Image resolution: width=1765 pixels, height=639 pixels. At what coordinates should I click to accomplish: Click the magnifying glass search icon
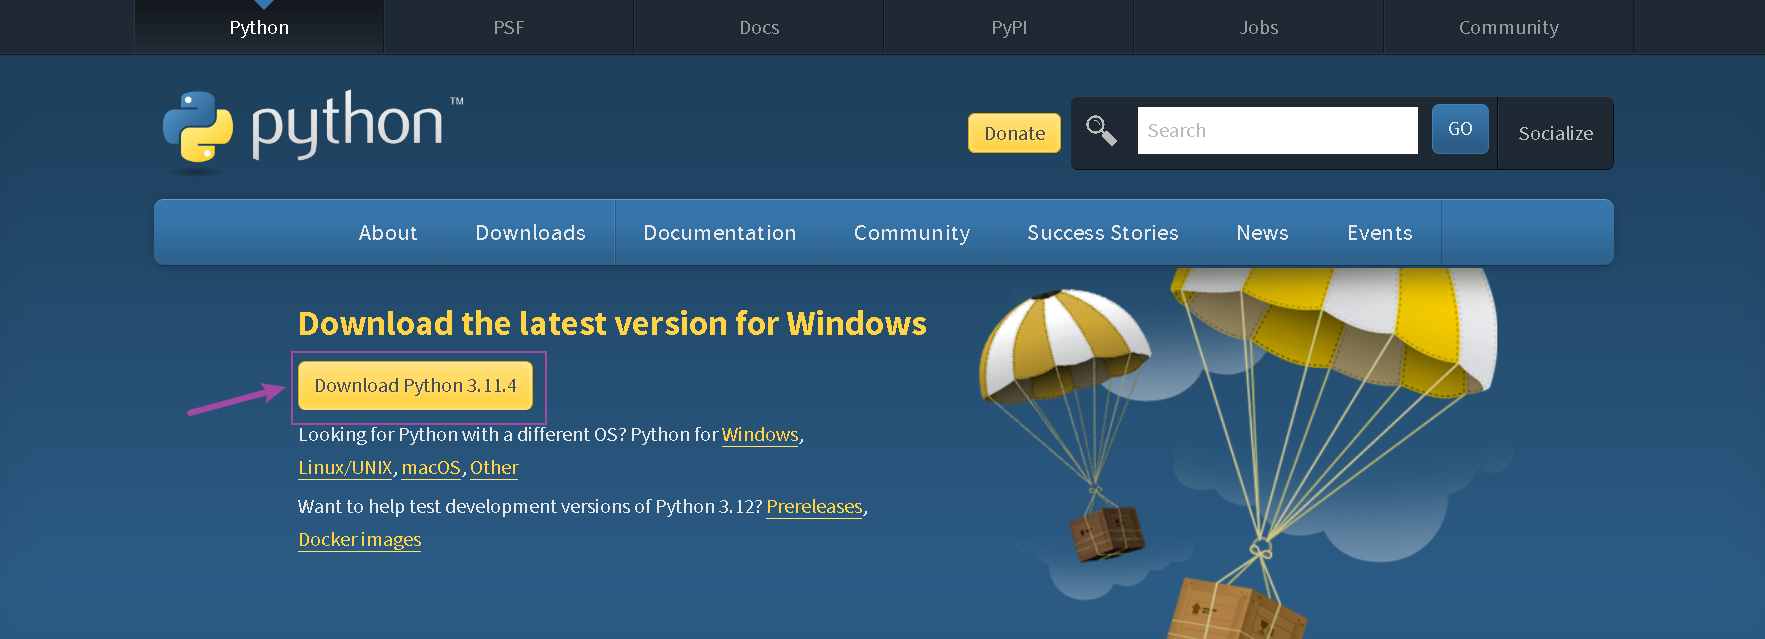(1101, 130)
